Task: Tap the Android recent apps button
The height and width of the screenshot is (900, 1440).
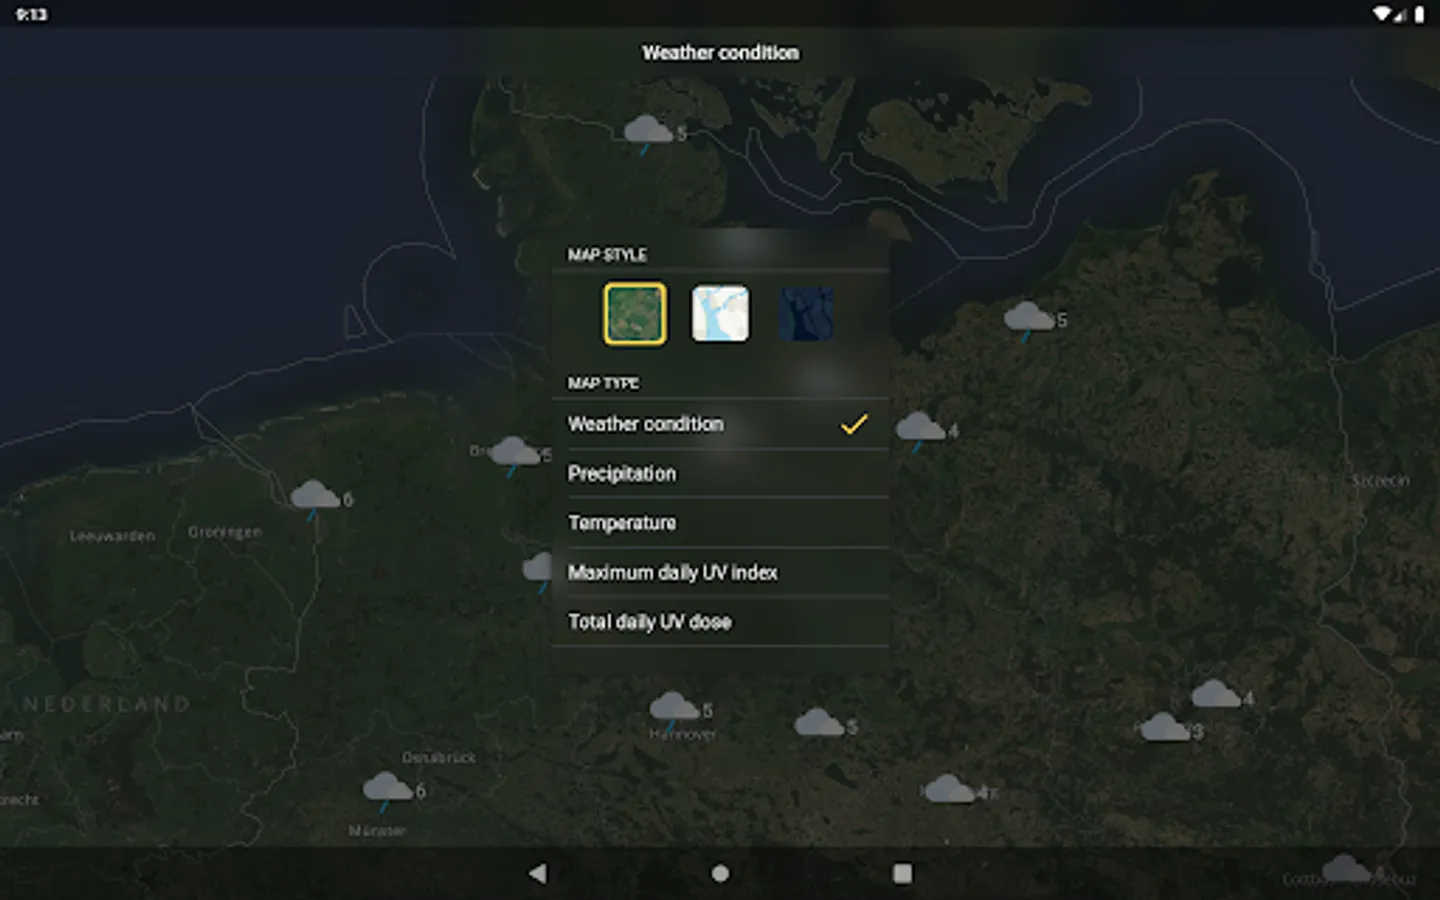Action: pos(902,873)
